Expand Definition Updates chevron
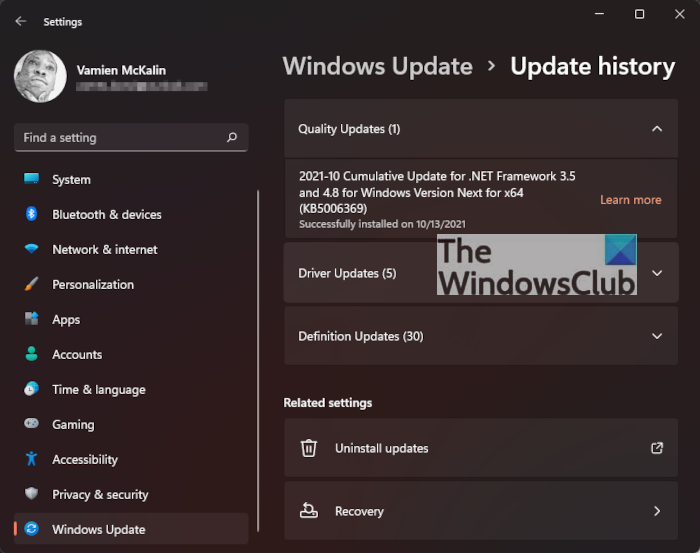Image resolution: width=700 pixels, height=553 pixels. [x=657, y=336]
